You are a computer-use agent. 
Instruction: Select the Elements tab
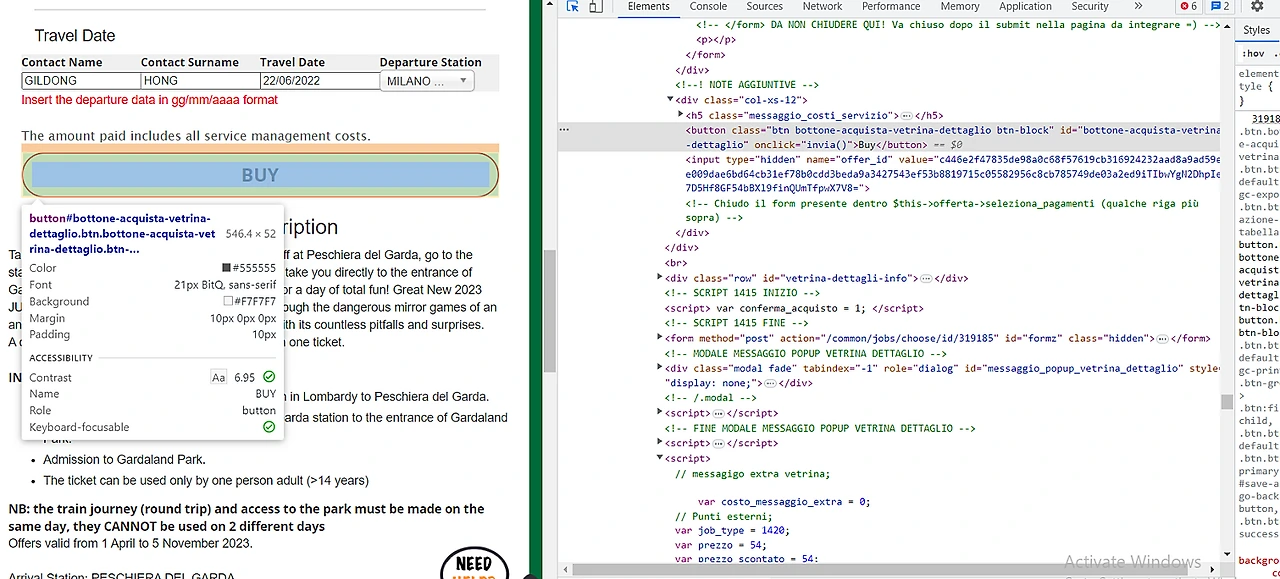pos(648,6)
